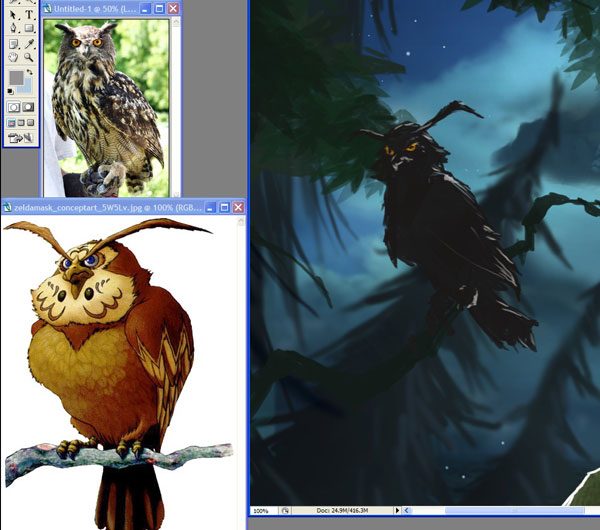Click the Doc: 24.9M/416.3M status text

tap(342, 510)
